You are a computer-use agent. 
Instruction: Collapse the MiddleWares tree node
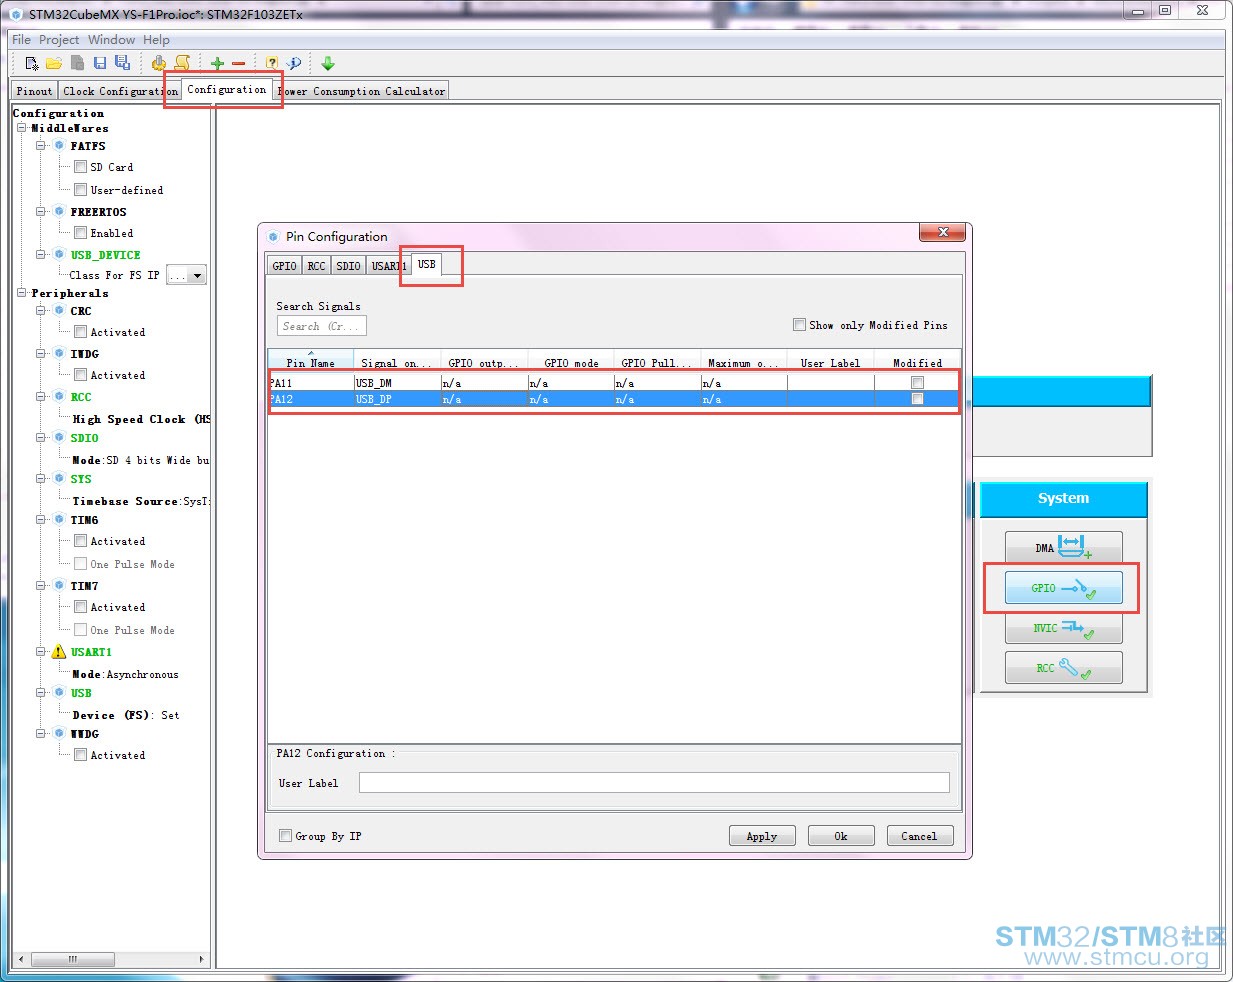[x=21, y=128]
